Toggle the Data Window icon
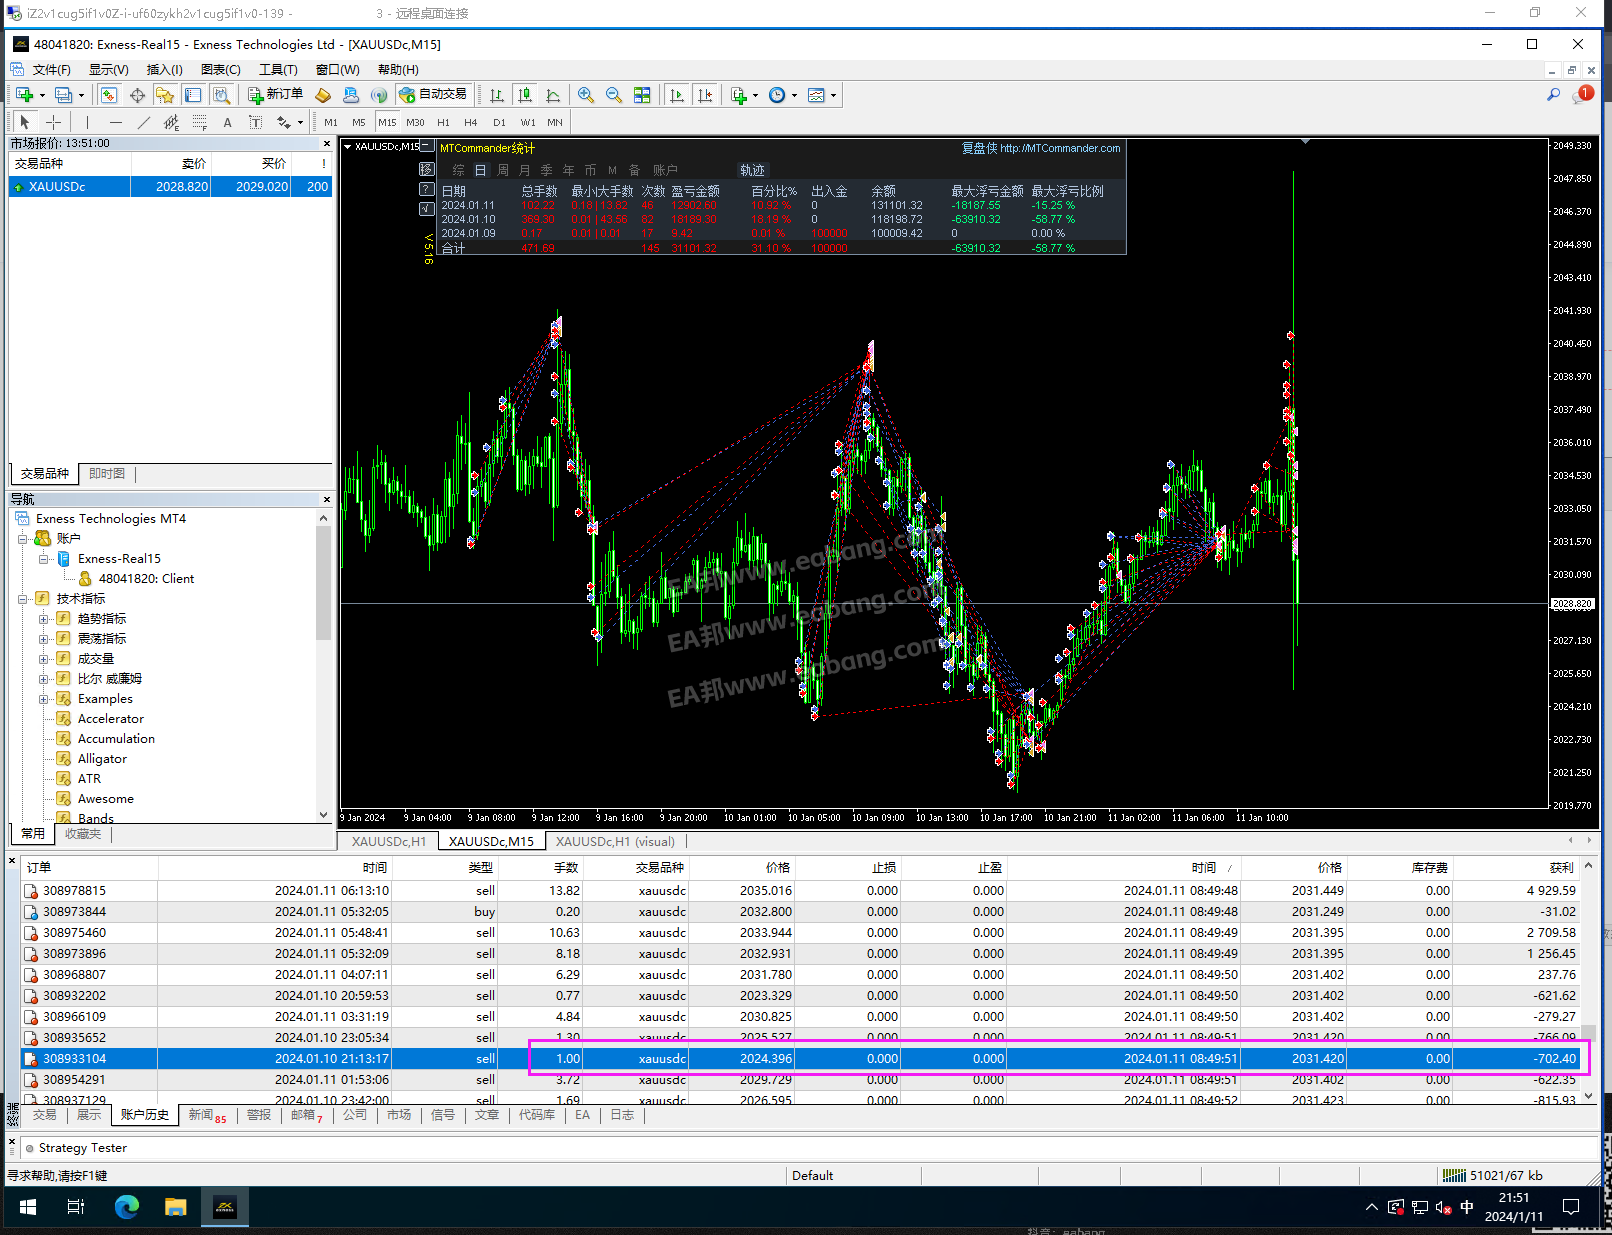 pyautogui.click(x=137, y=95)
